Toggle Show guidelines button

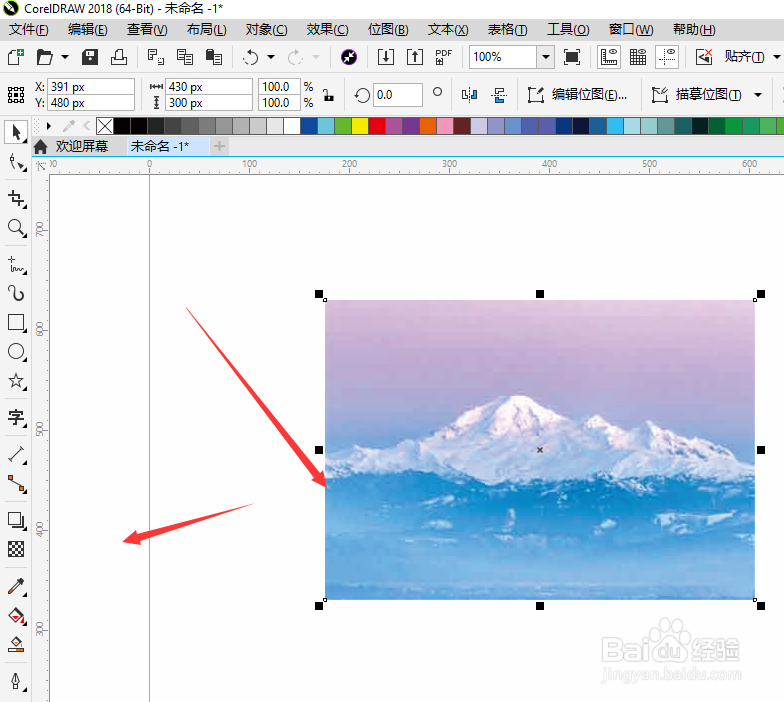tap(667, 56)
